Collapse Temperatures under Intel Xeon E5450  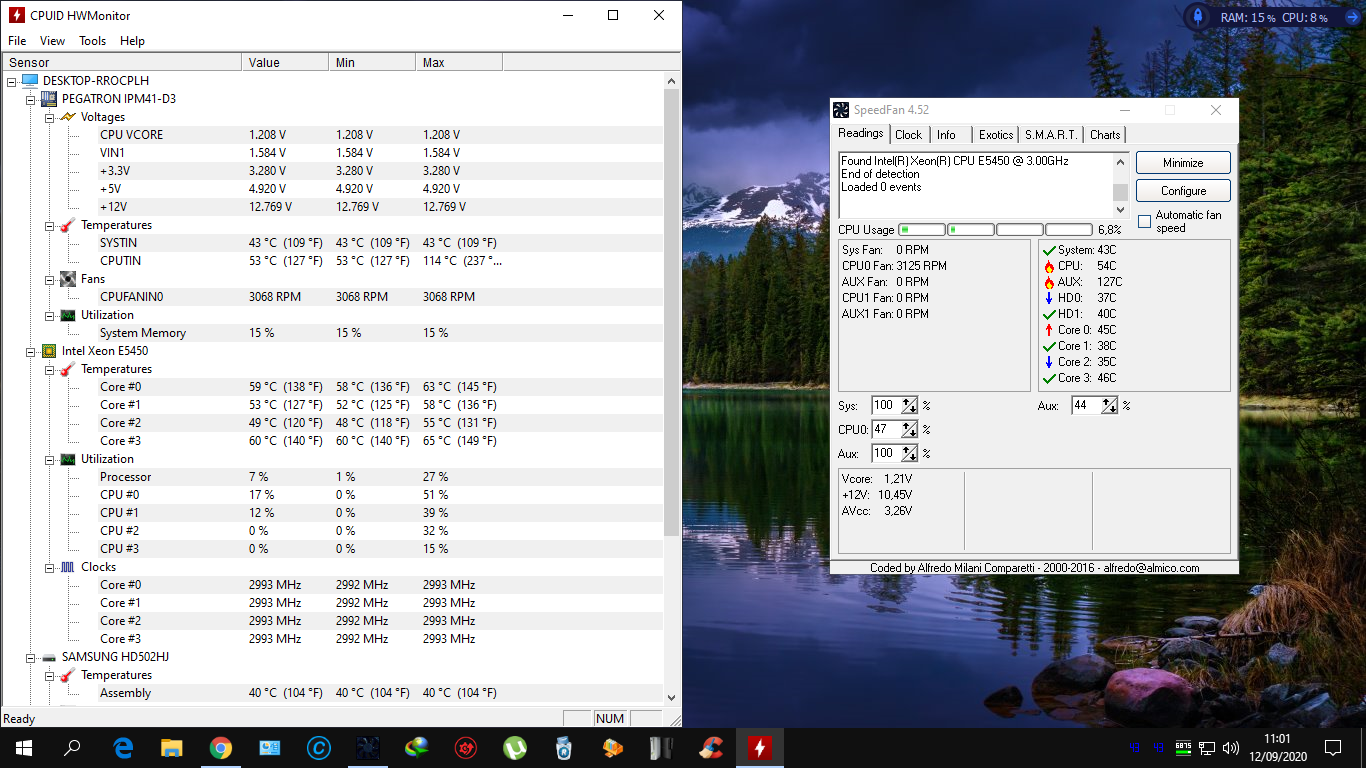point(50,369)
